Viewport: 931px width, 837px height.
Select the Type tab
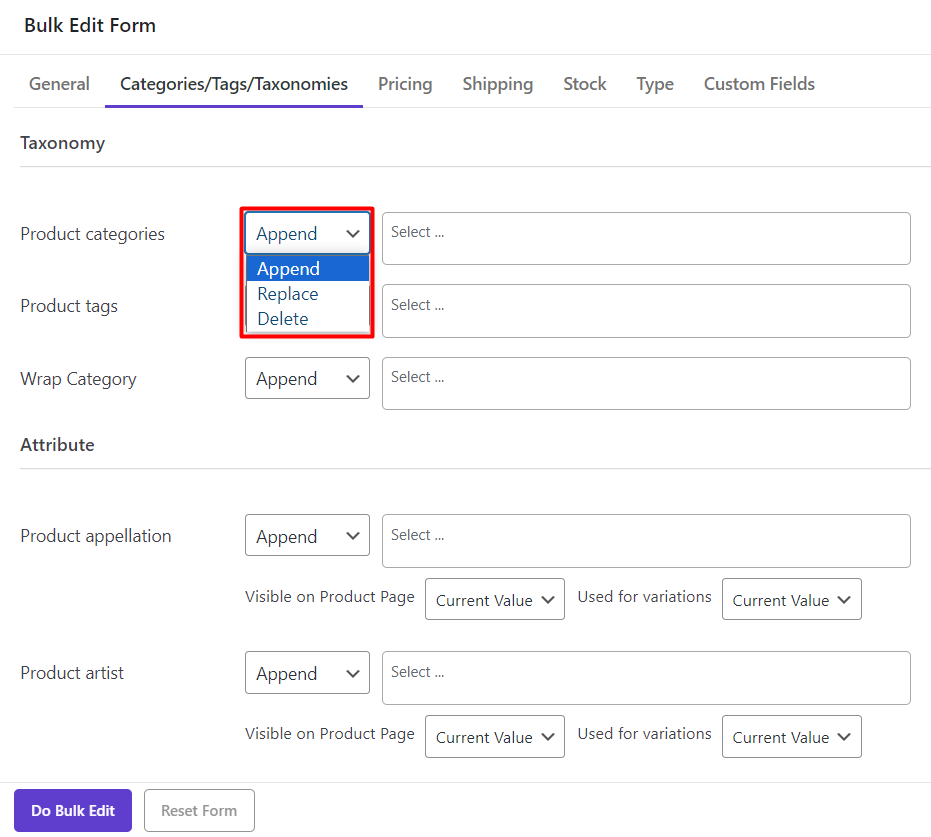[x=655, y=84]
